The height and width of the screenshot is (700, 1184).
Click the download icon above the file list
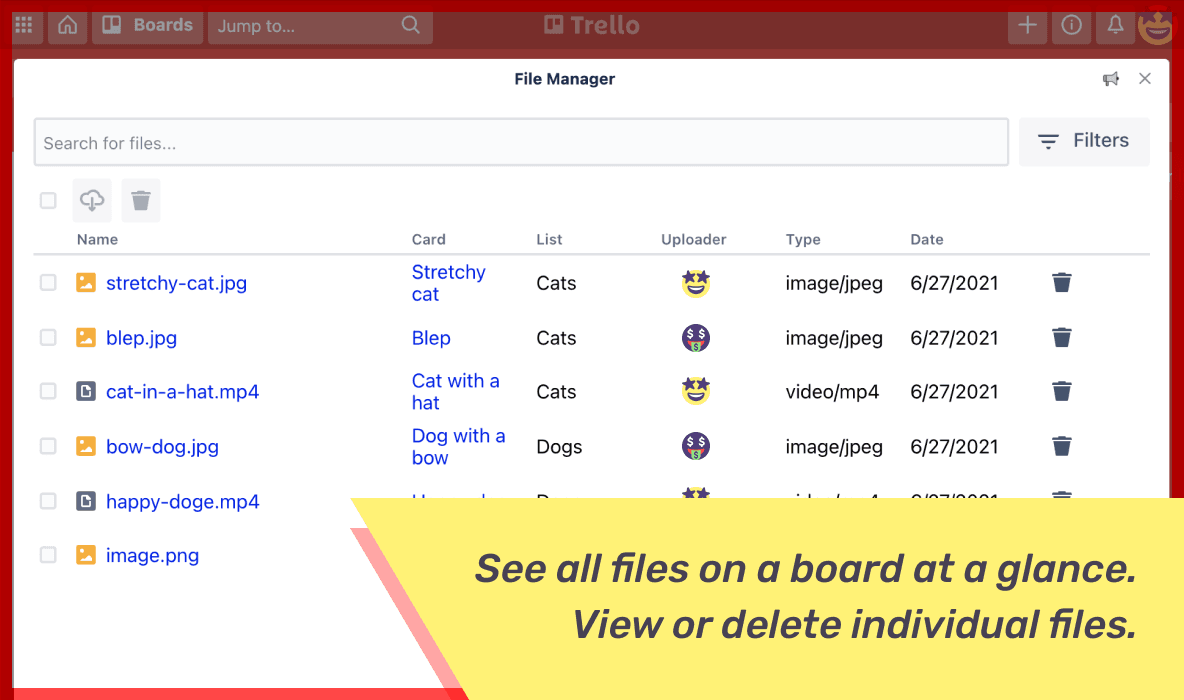92,200
